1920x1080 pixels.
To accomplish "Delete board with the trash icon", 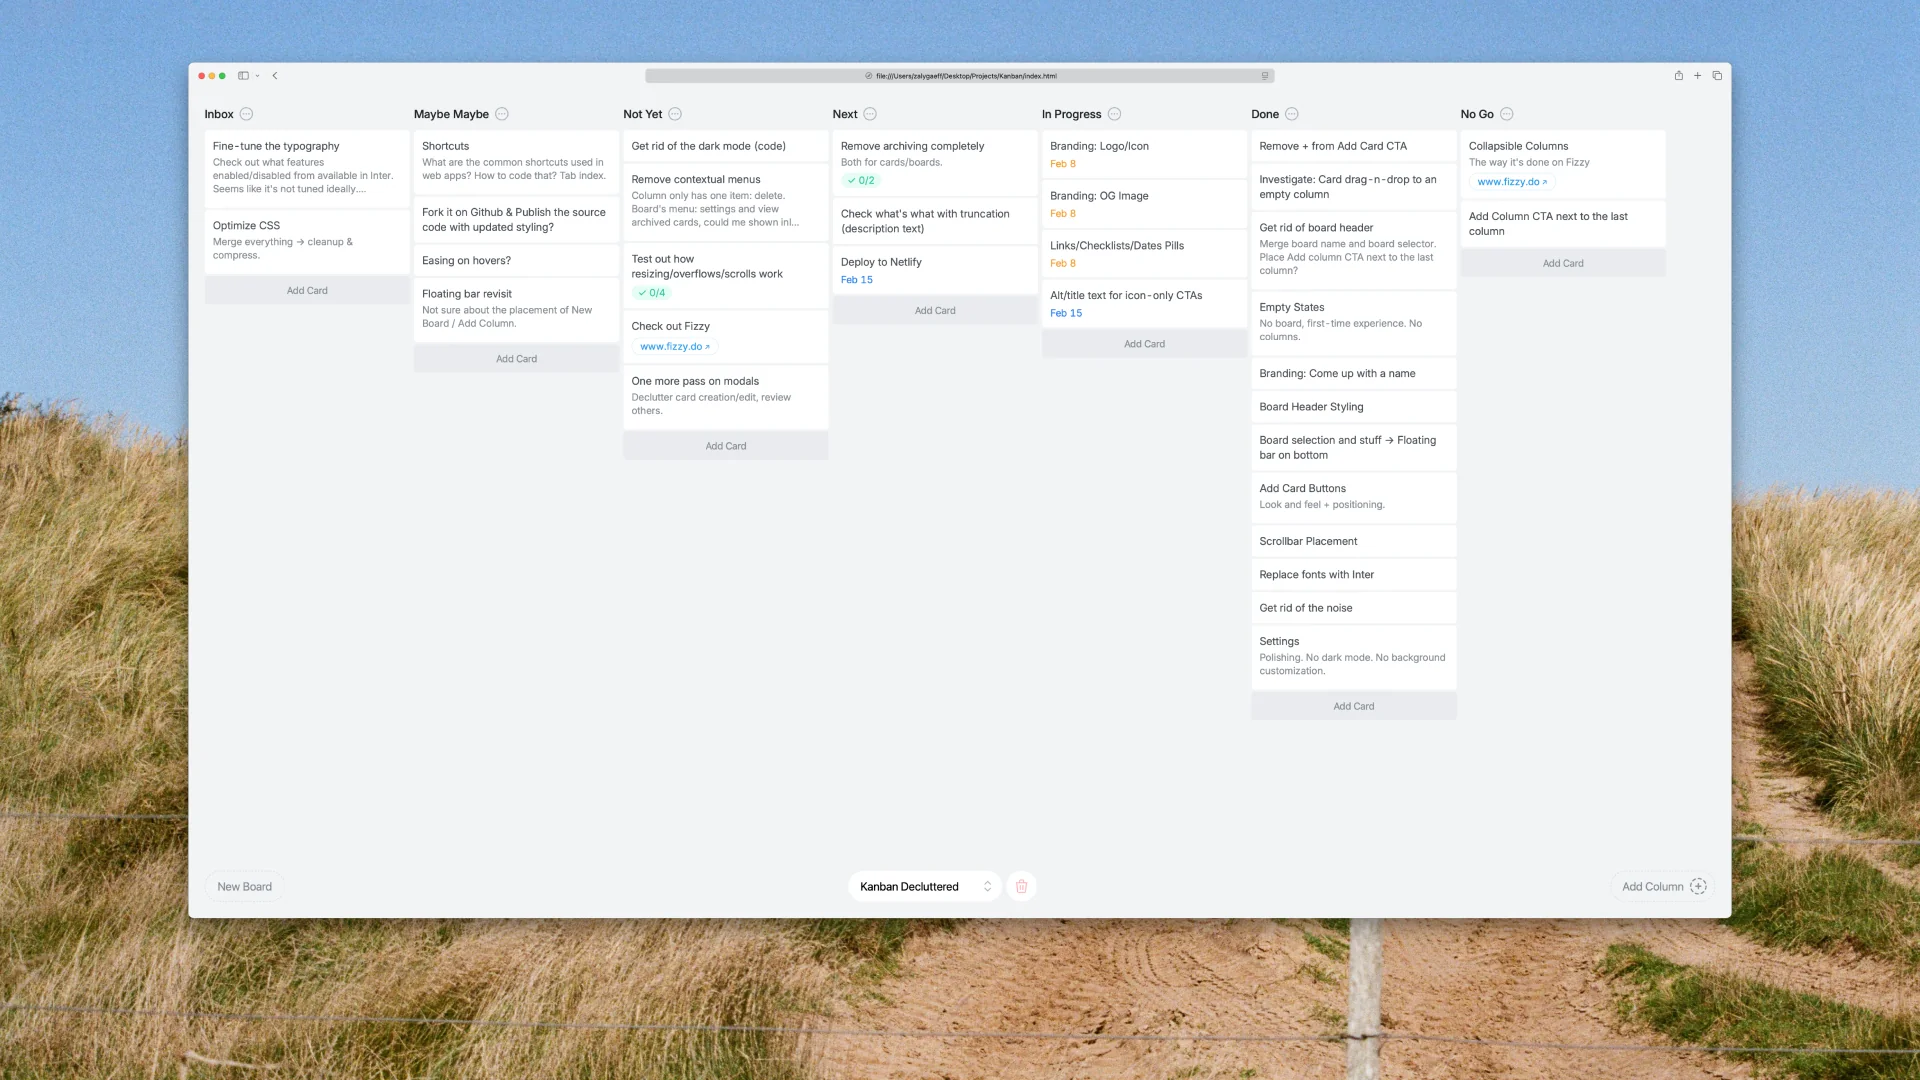I will point(1021,886).
